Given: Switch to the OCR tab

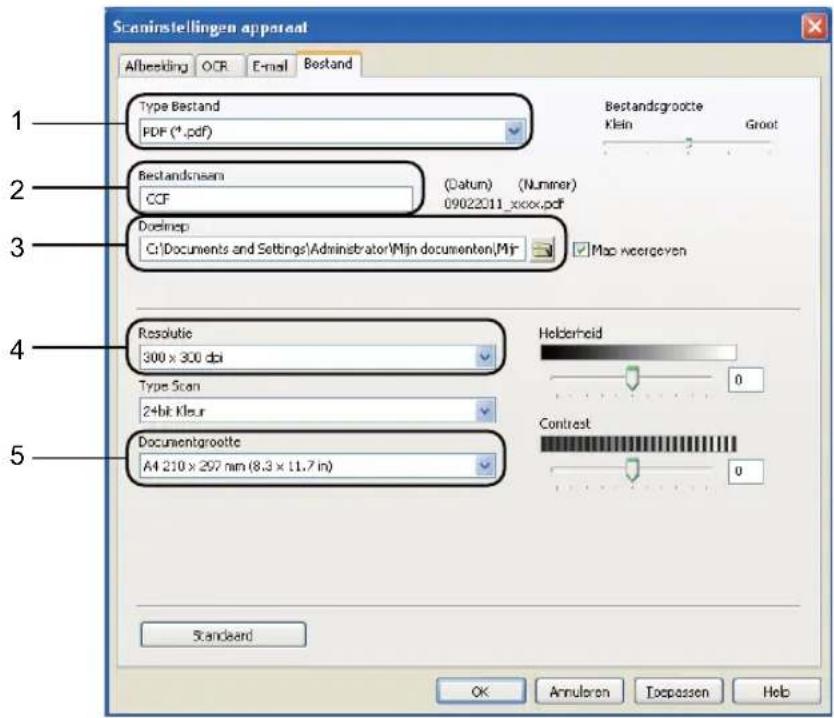Looking at the screenshot, I should coord(220,66).
